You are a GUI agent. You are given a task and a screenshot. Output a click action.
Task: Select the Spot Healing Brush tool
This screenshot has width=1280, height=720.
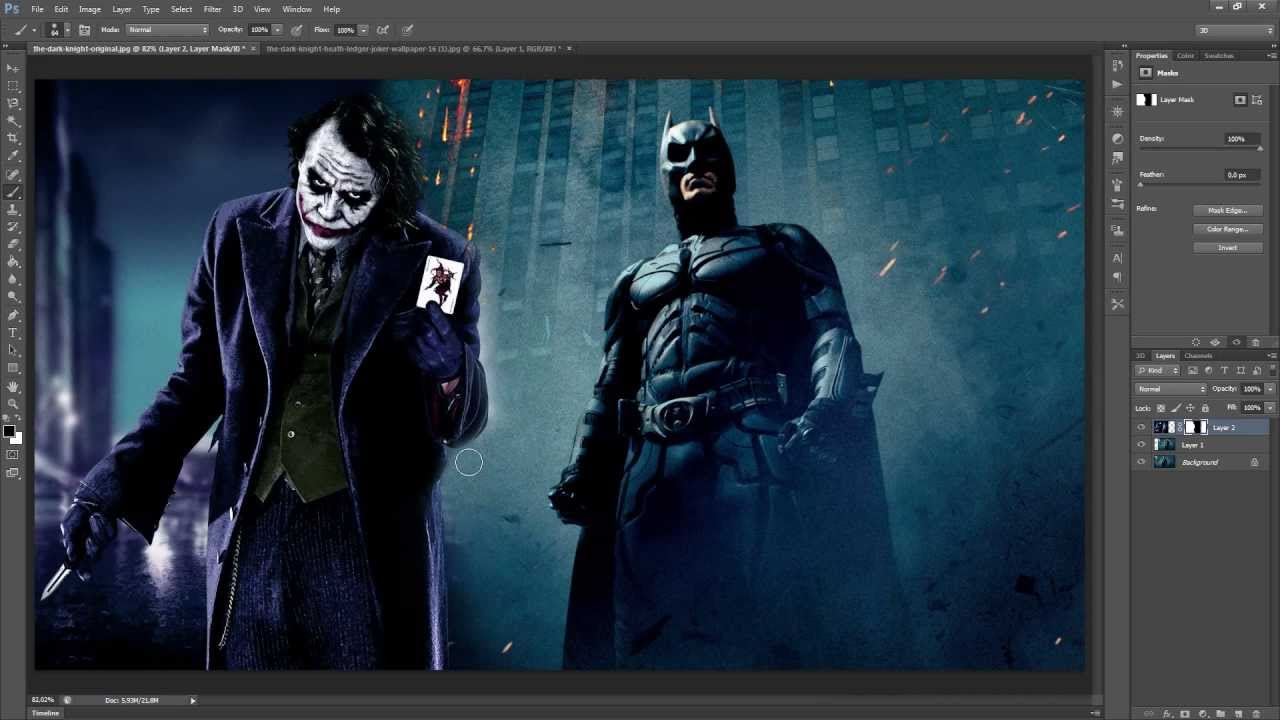(x=13, y=174)
